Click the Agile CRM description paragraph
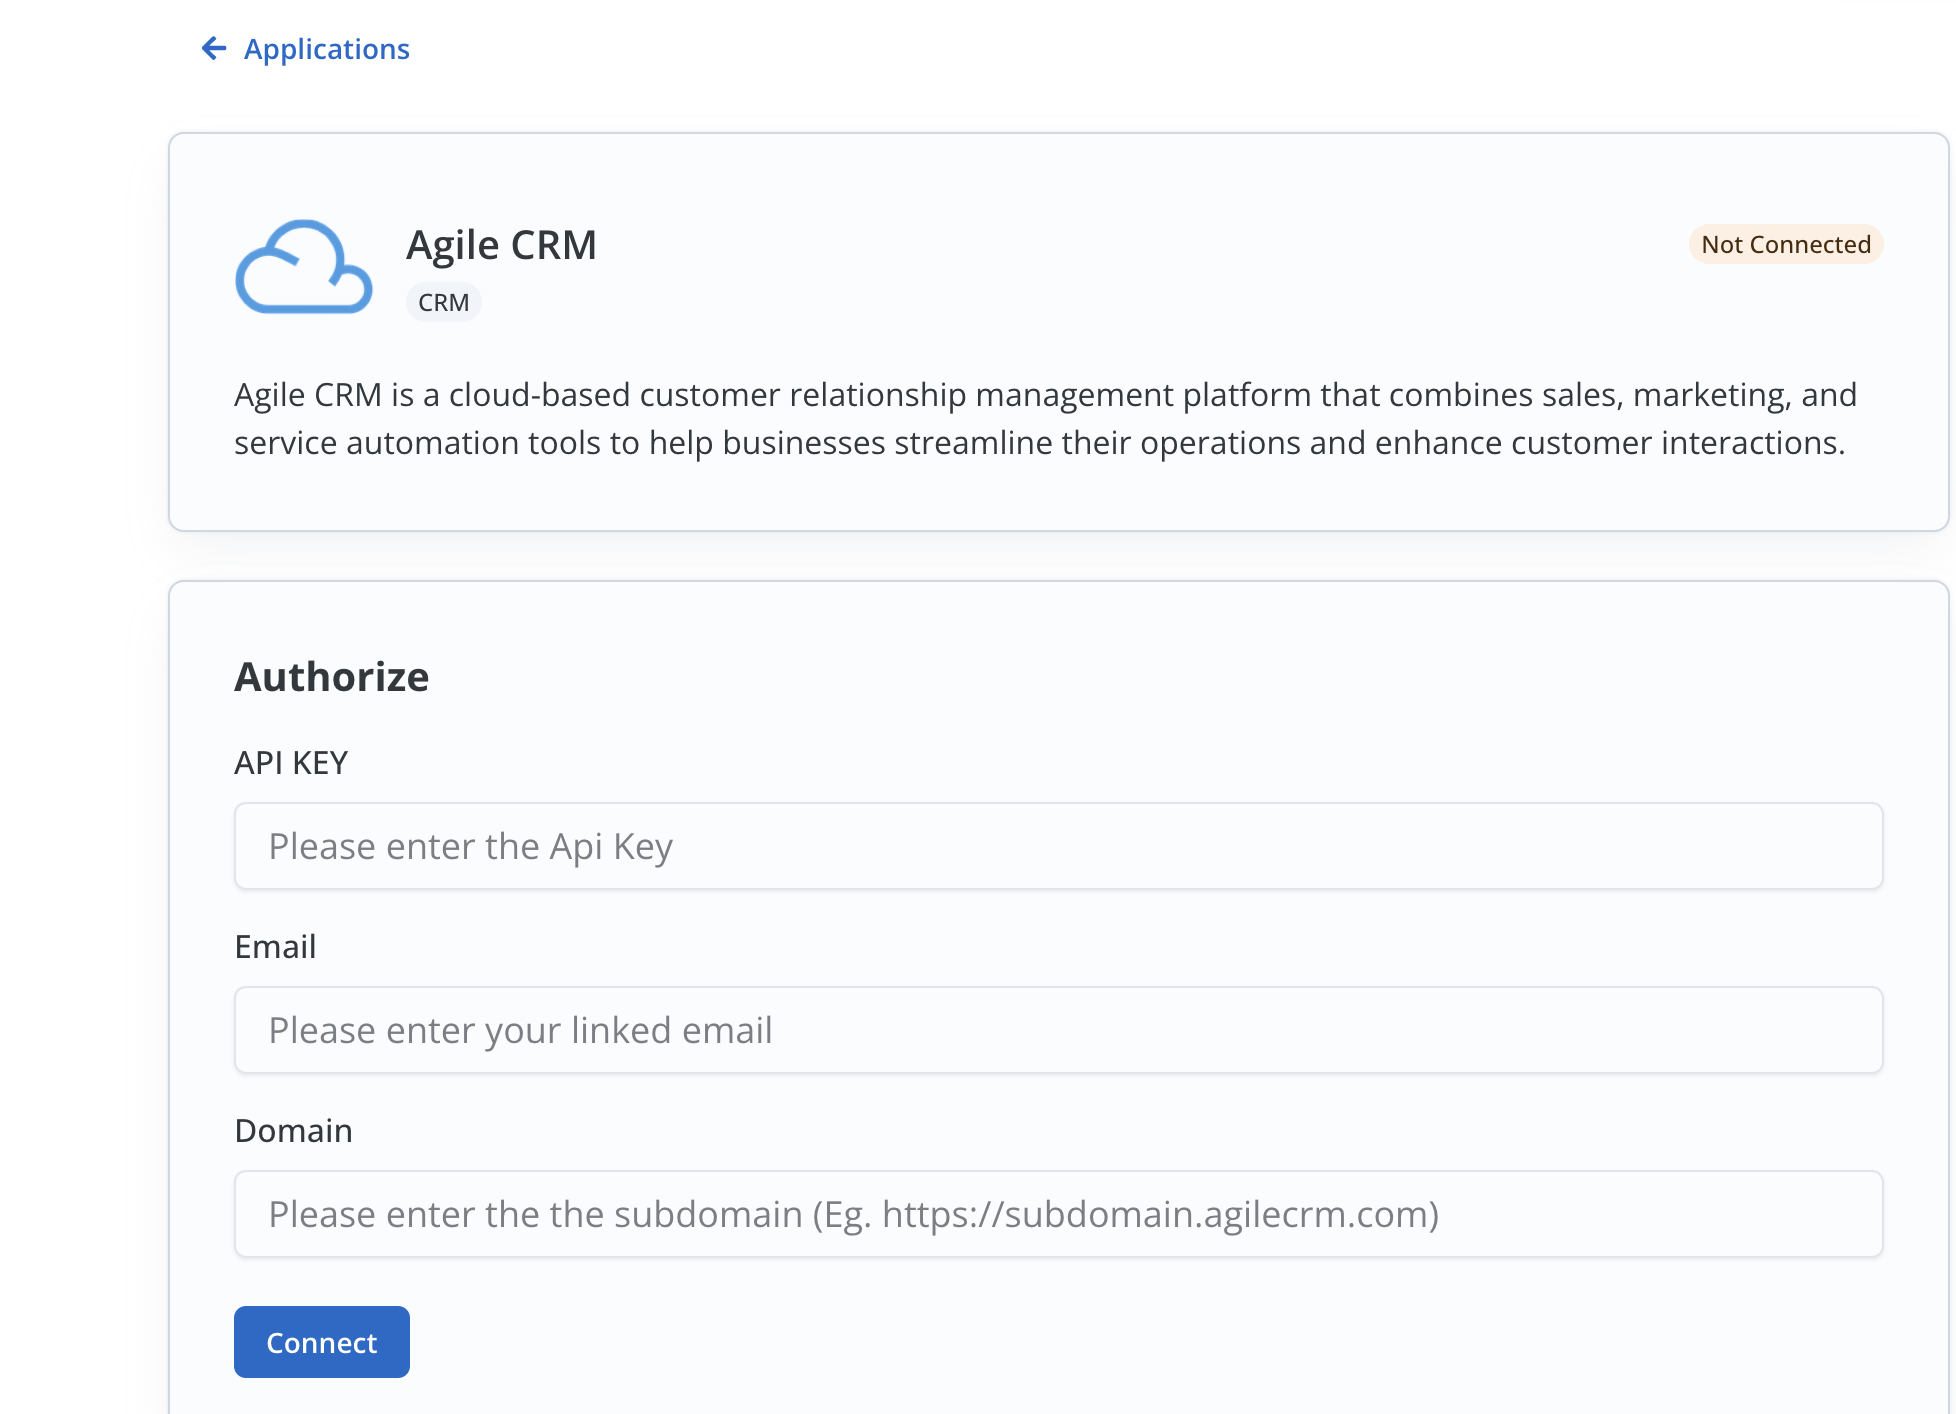Image resolution: width=1956 pixels, height=1414 pixels. tap(1044, 418)
